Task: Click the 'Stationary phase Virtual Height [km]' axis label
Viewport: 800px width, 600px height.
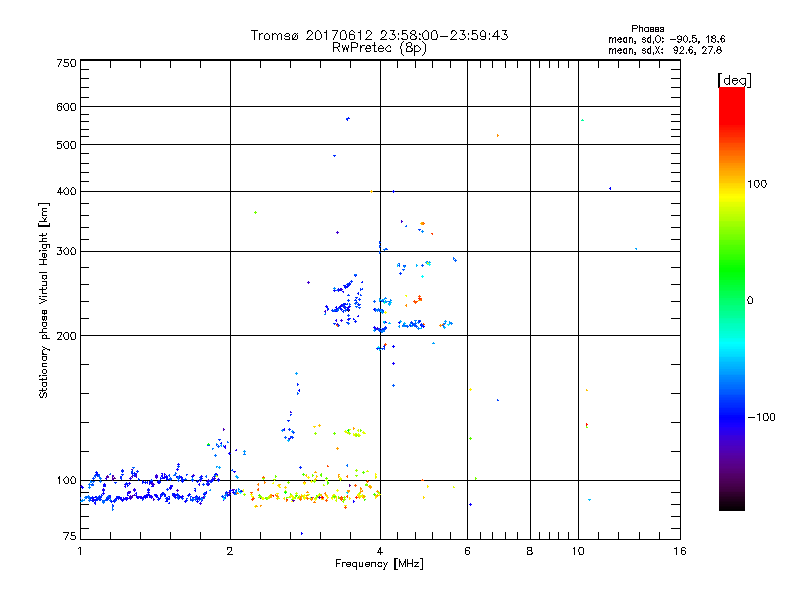Action: 44,300
